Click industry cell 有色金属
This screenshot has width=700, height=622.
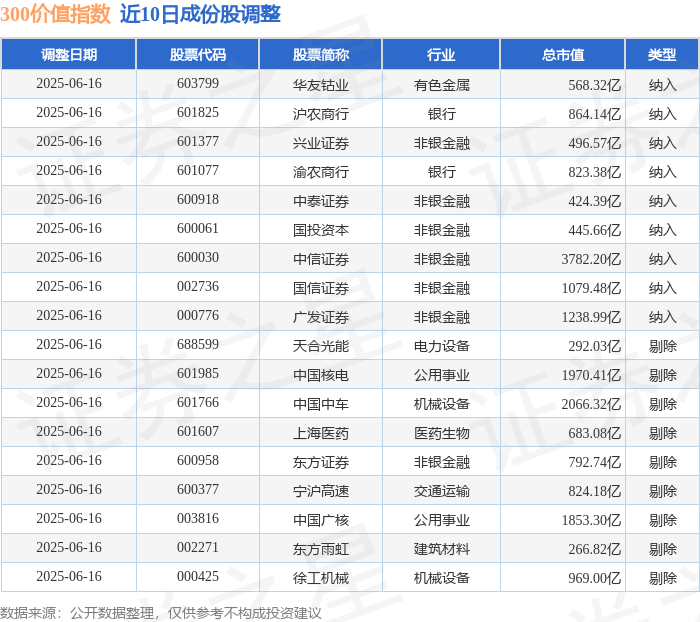[442, 85]
